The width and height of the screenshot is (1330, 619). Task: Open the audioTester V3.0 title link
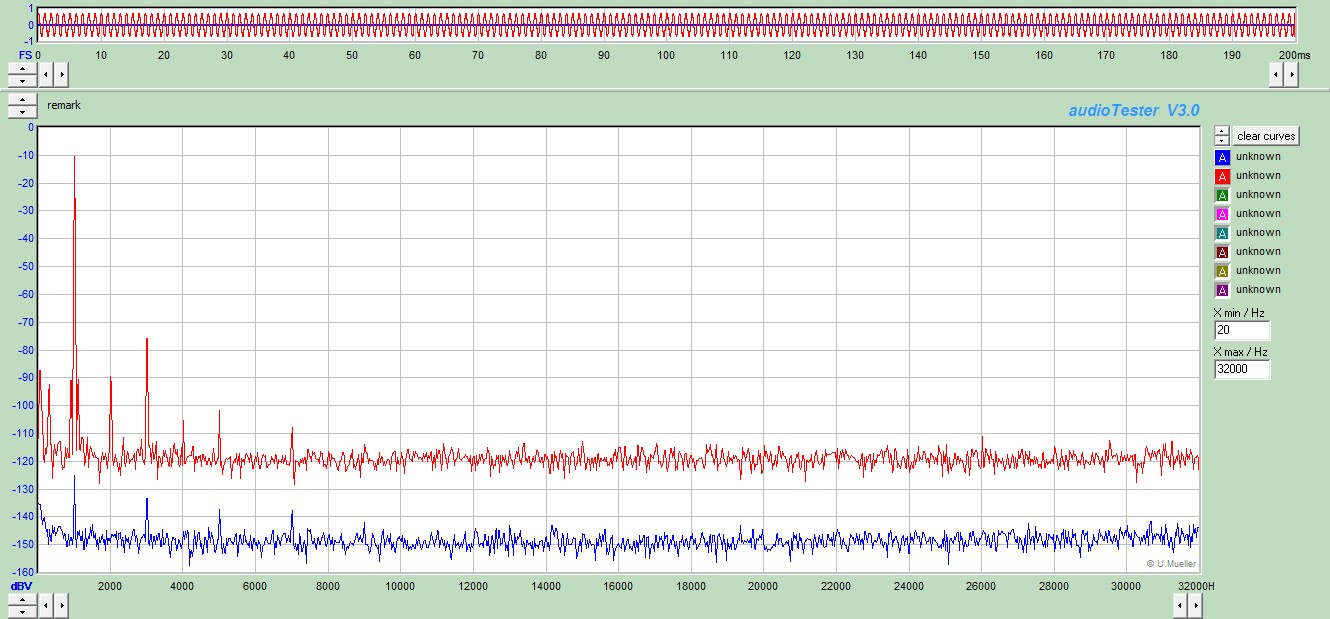[x=1133, y=110]
